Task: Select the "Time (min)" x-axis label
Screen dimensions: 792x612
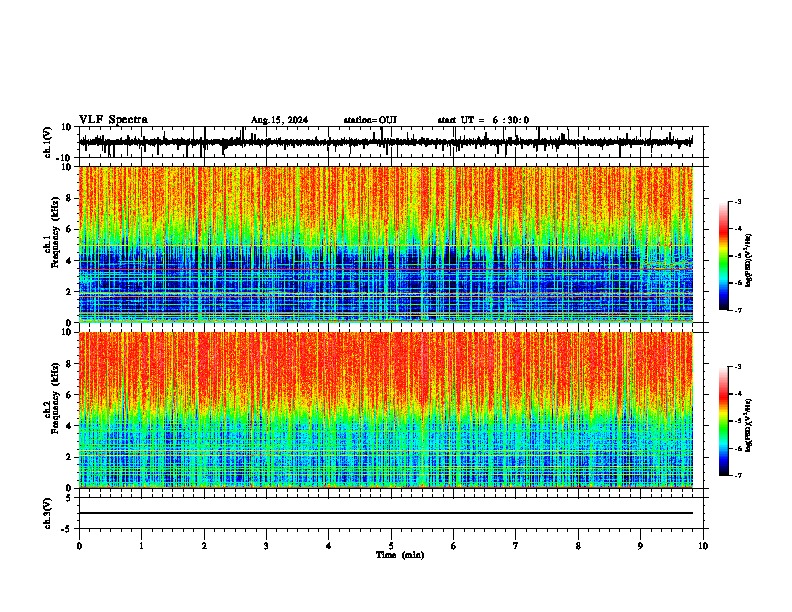Action: (400, 555)
